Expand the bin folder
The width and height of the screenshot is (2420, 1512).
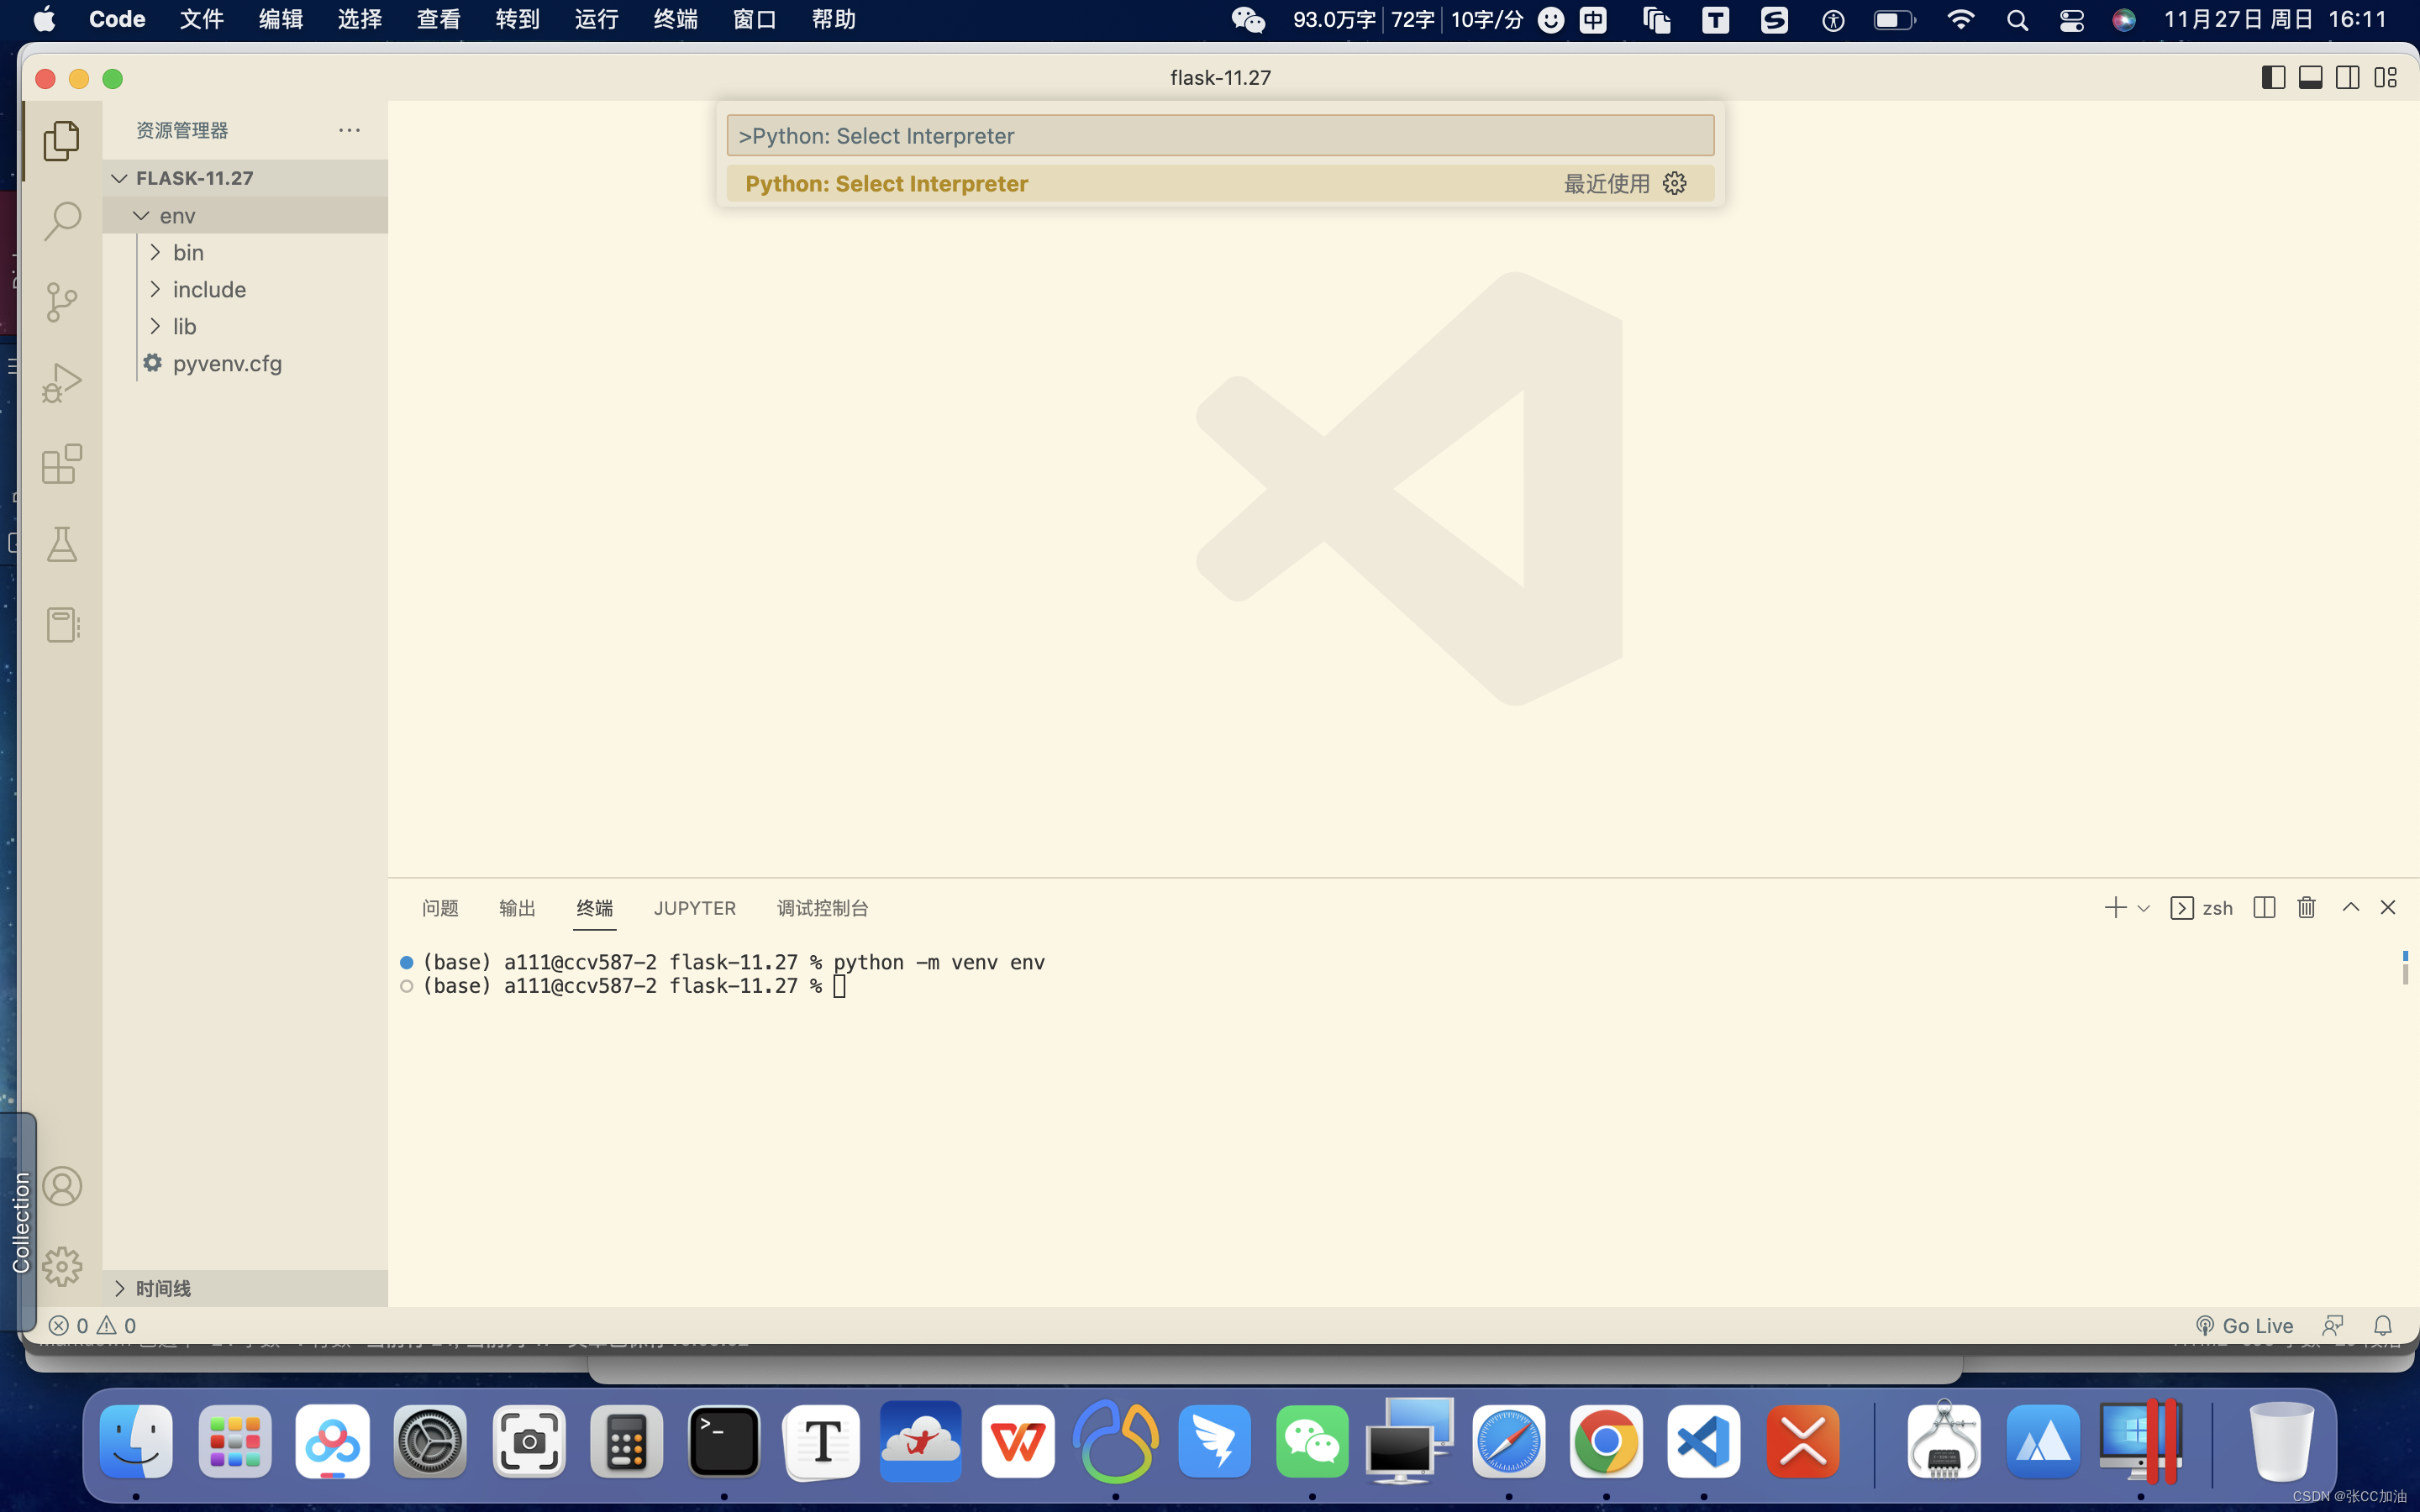245,252
